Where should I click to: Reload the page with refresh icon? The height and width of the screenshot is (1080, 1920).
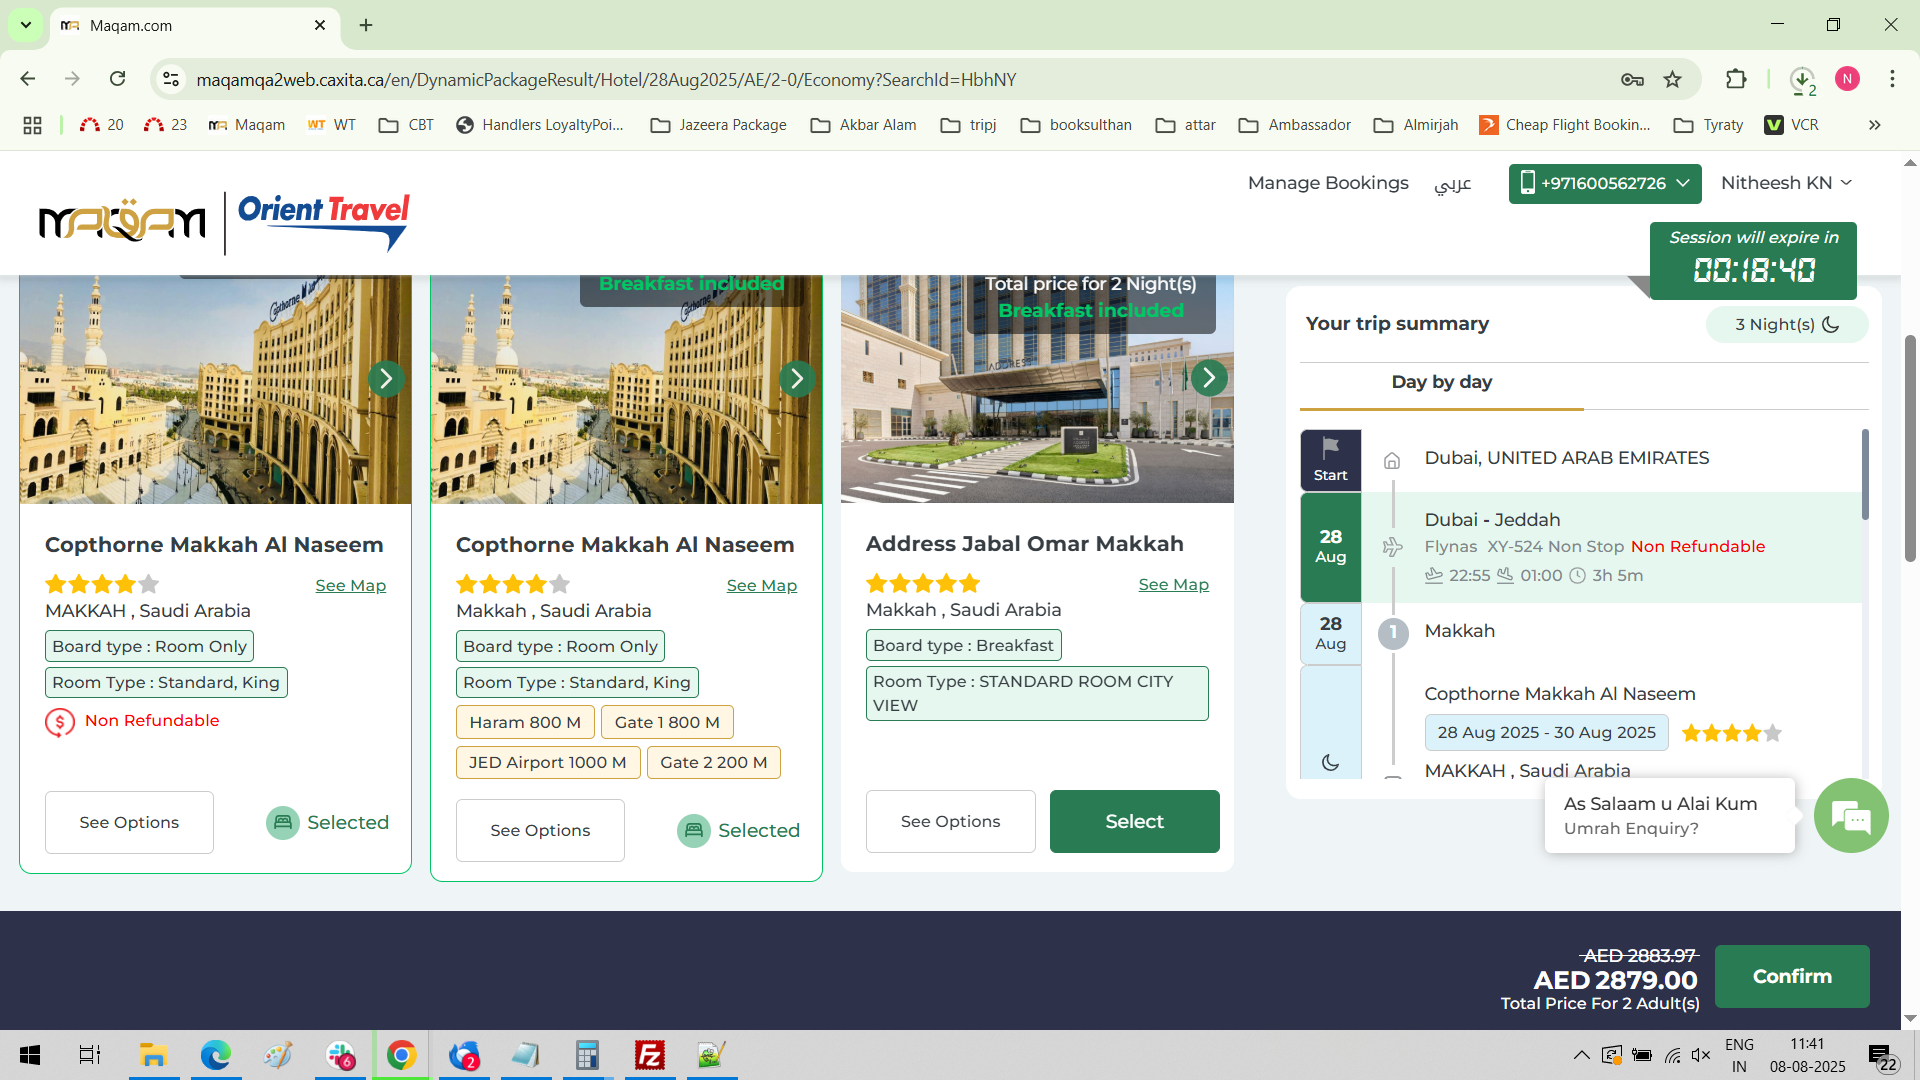pos(118,79)
